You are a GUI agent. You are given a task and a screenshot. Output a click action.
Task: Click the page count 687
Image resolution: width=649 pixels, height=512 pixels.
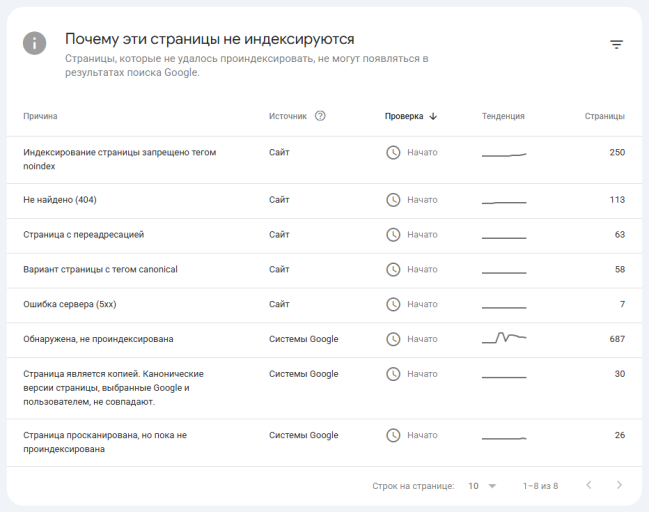click(x=617, y=339)
